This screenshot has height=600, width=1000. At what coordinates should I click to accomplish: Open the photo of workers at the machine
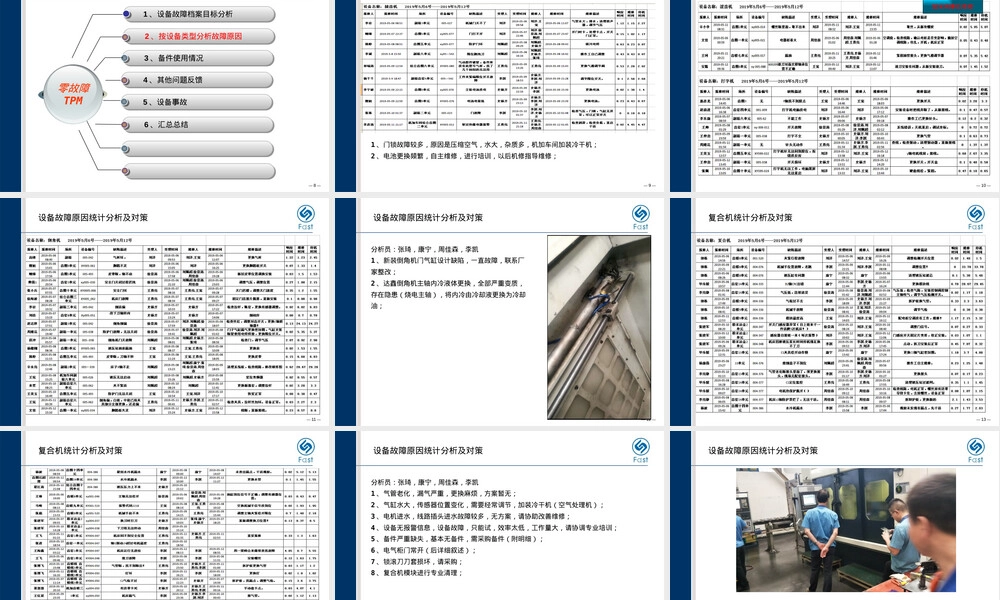[846, 530]
